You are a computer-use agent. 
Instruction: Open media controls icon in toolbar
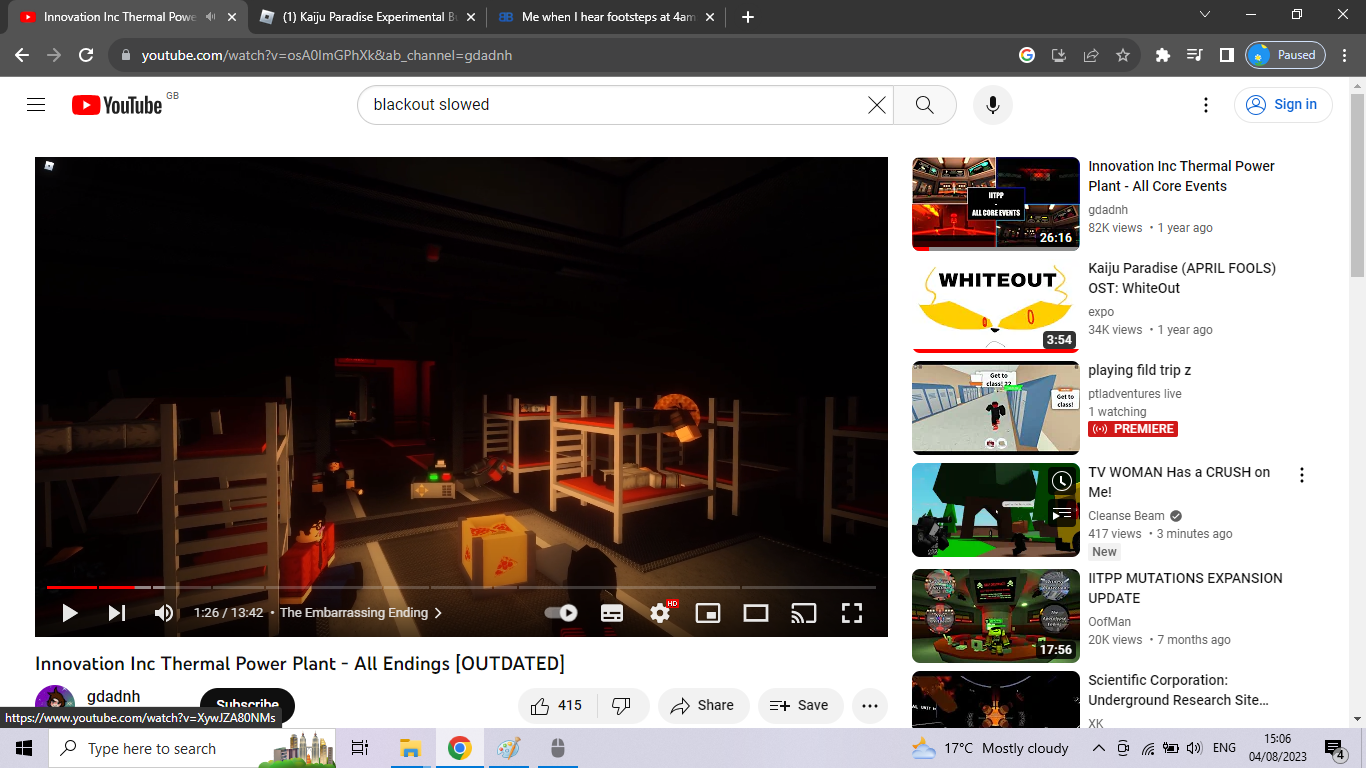1194,55
